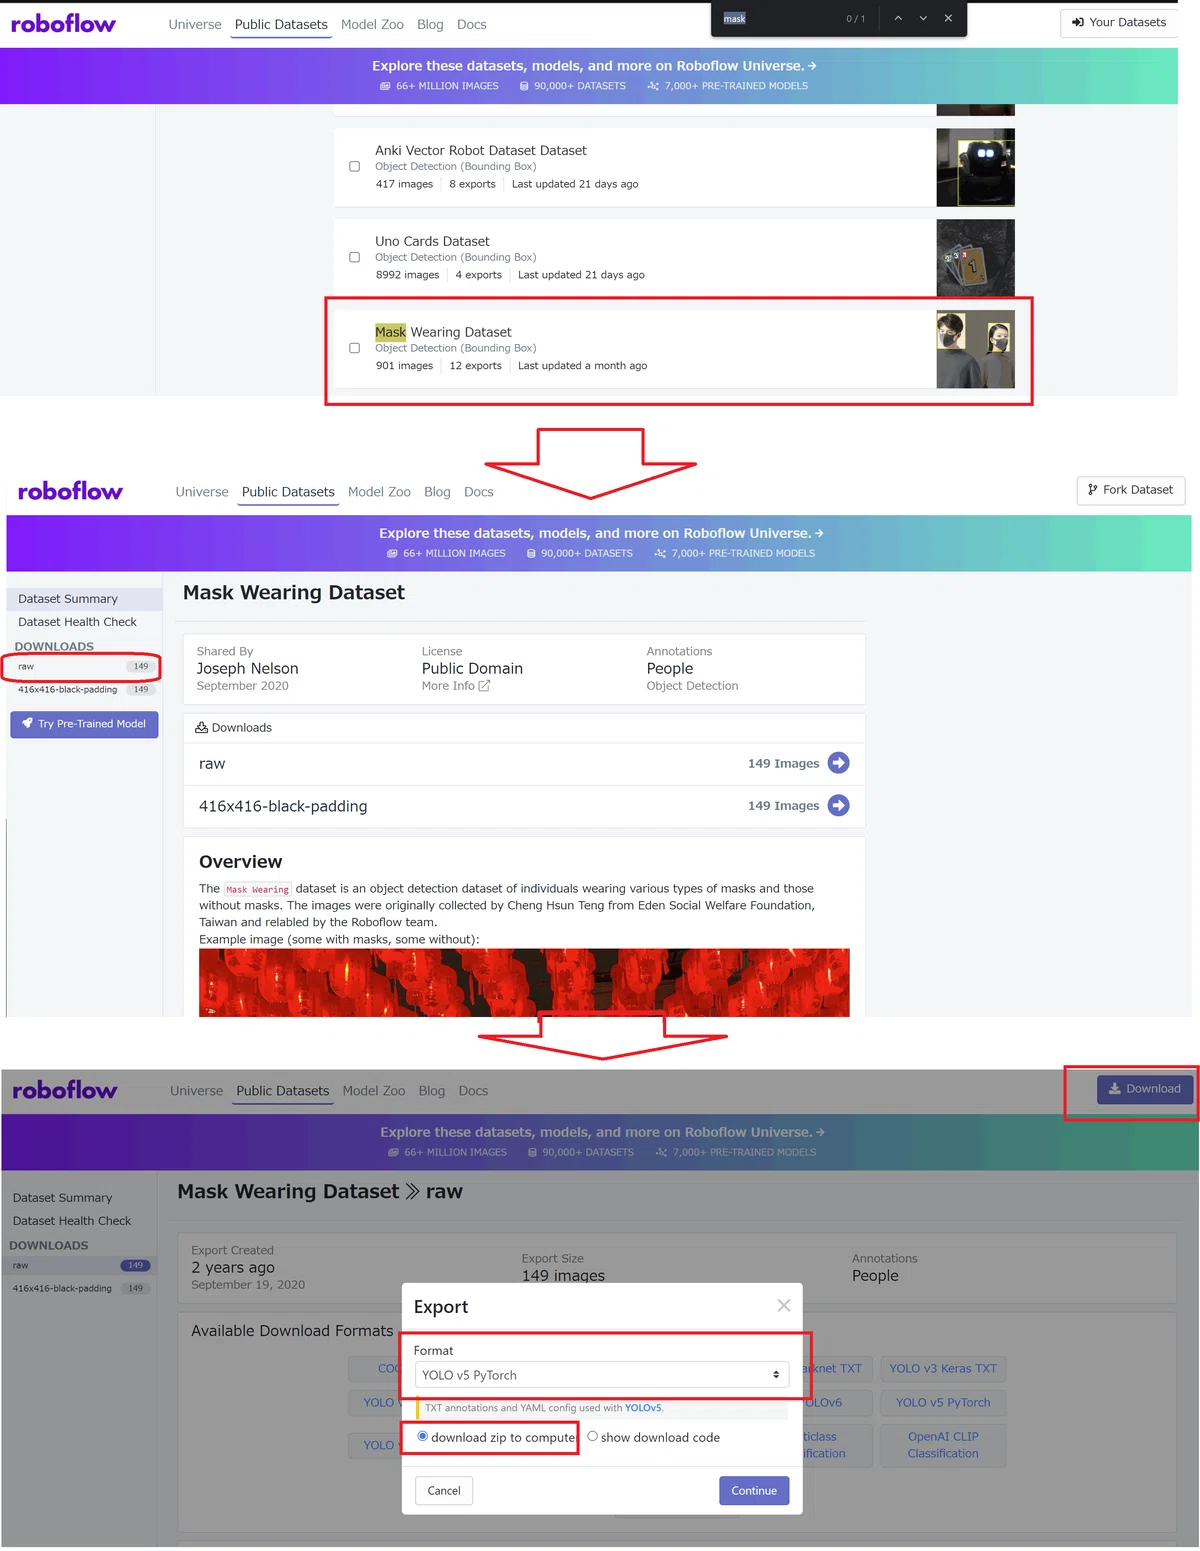This screenshot has height=1551, width=1200.
Task: Click Cancel in the Export dialog
Action: click(444, 1491)
